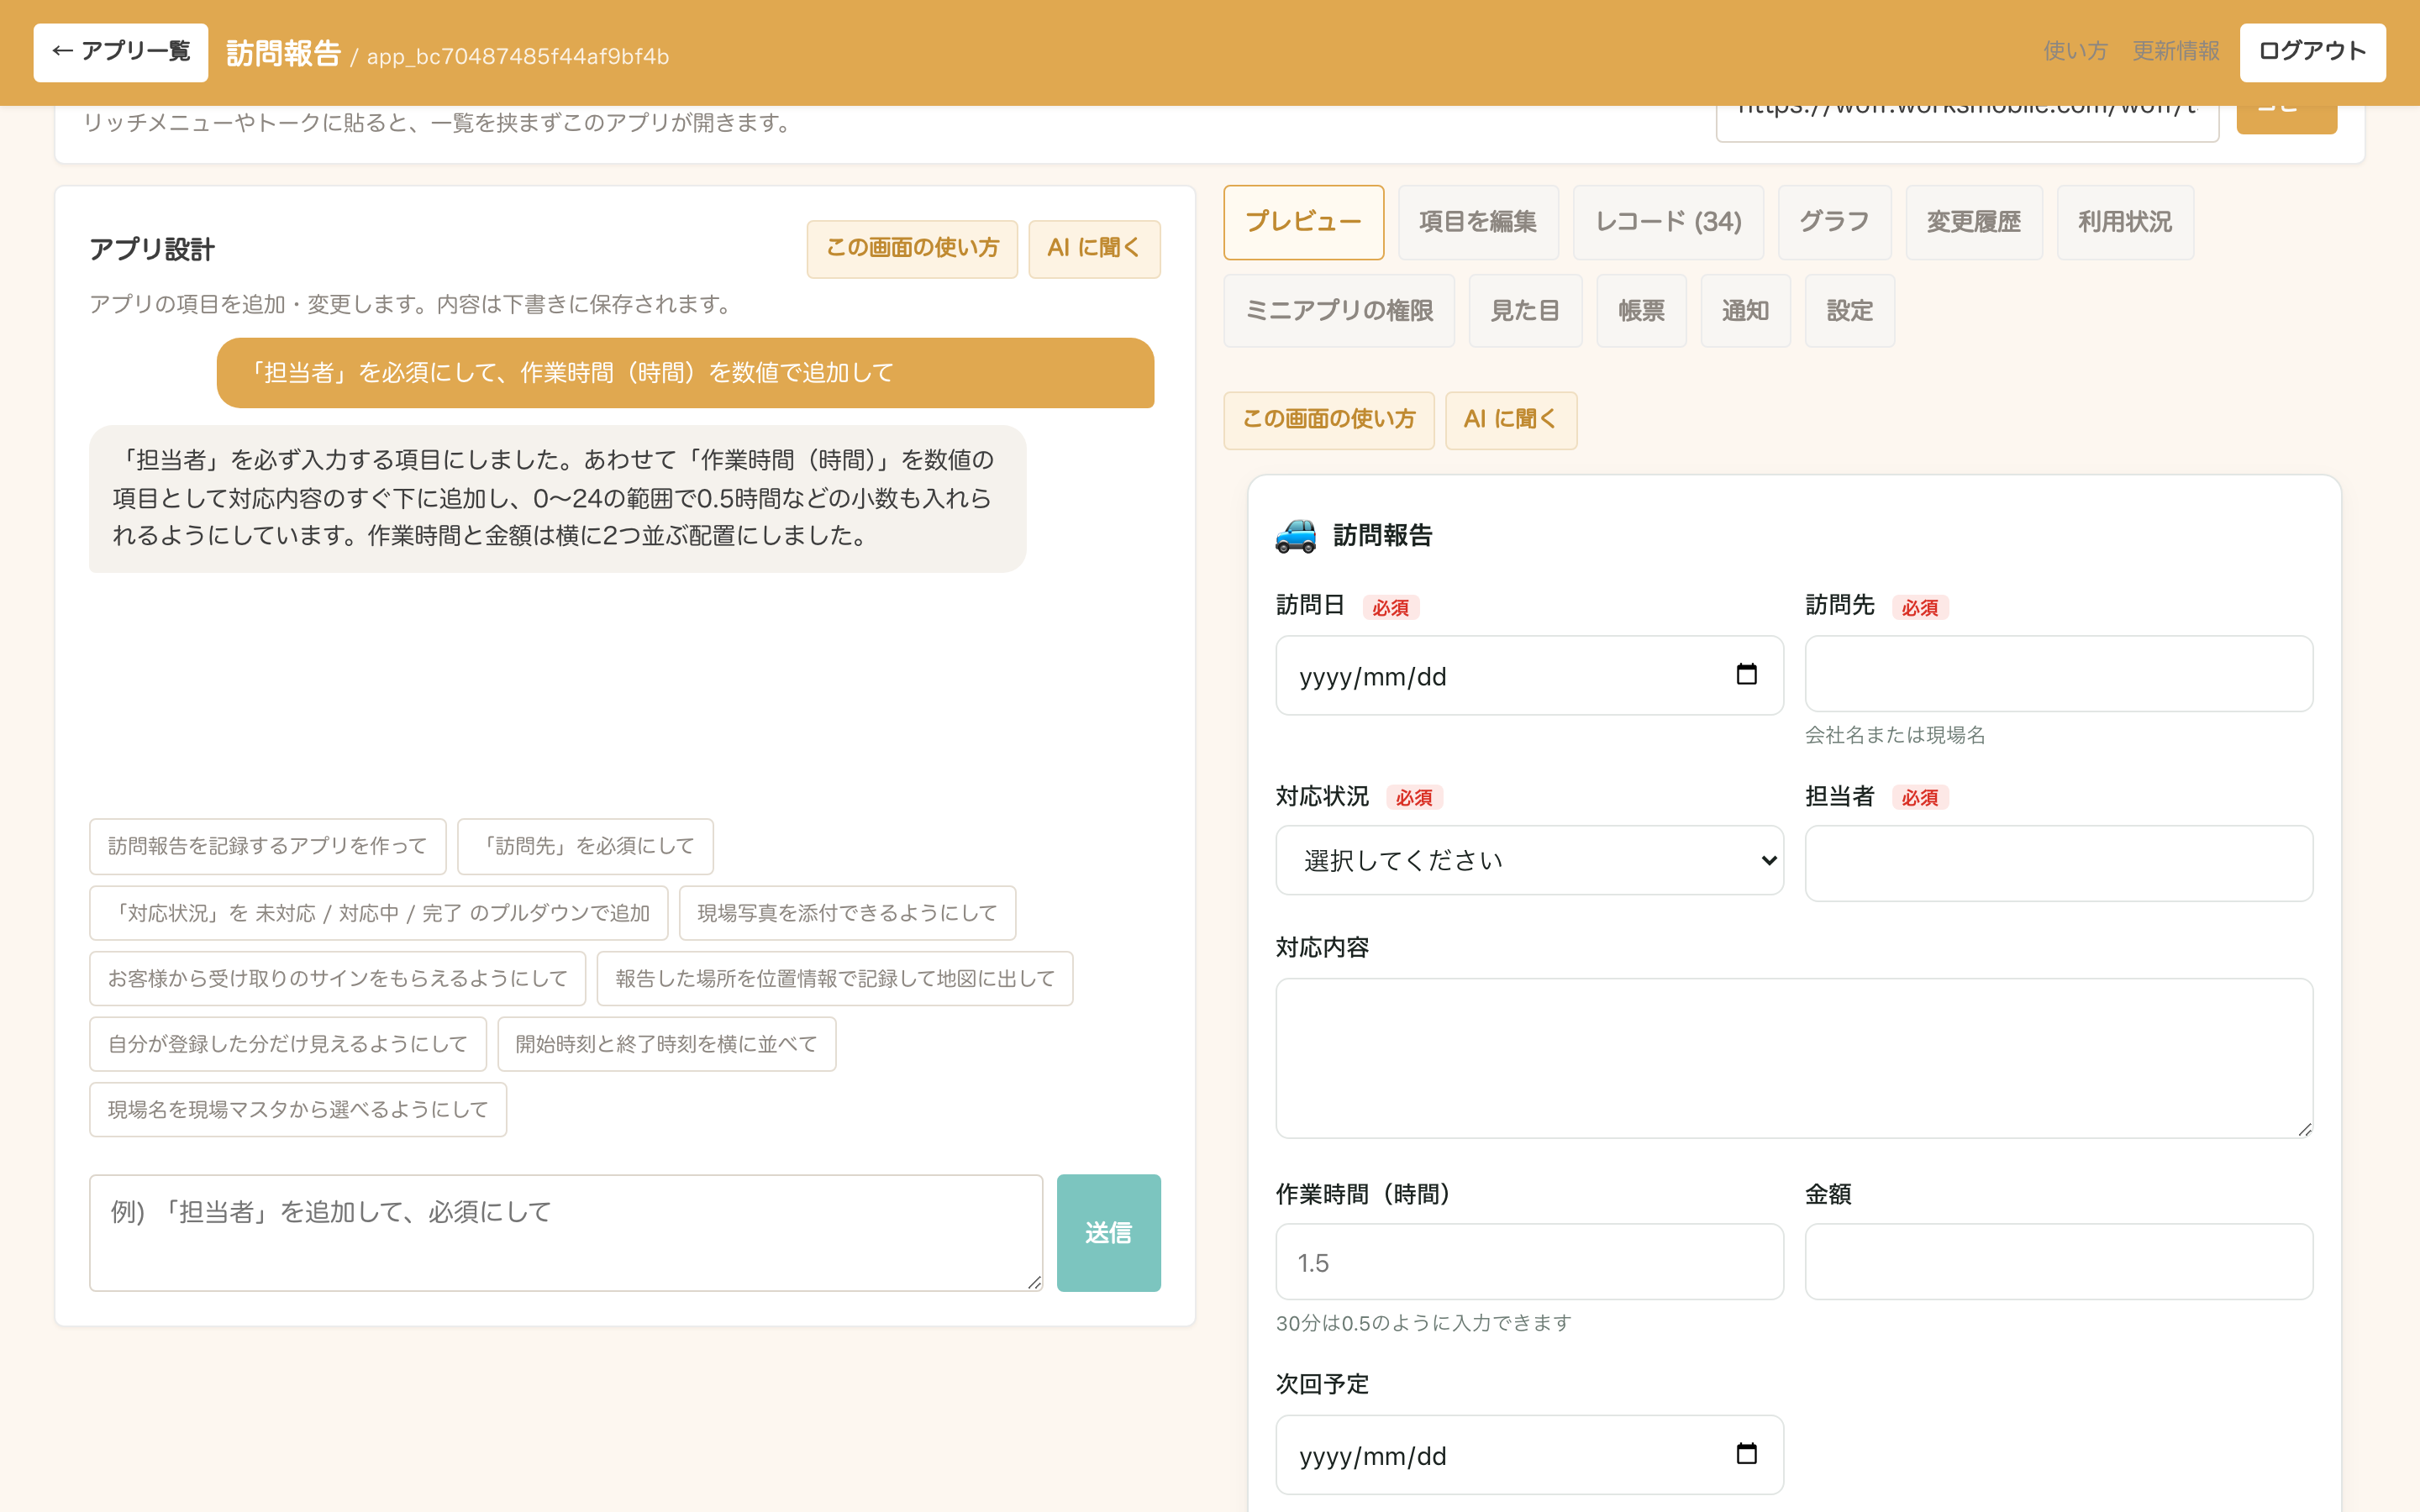2420x1512 pixels.
Task: Switch to the プレビュー tab
Action: click(x=1303, y=222)
